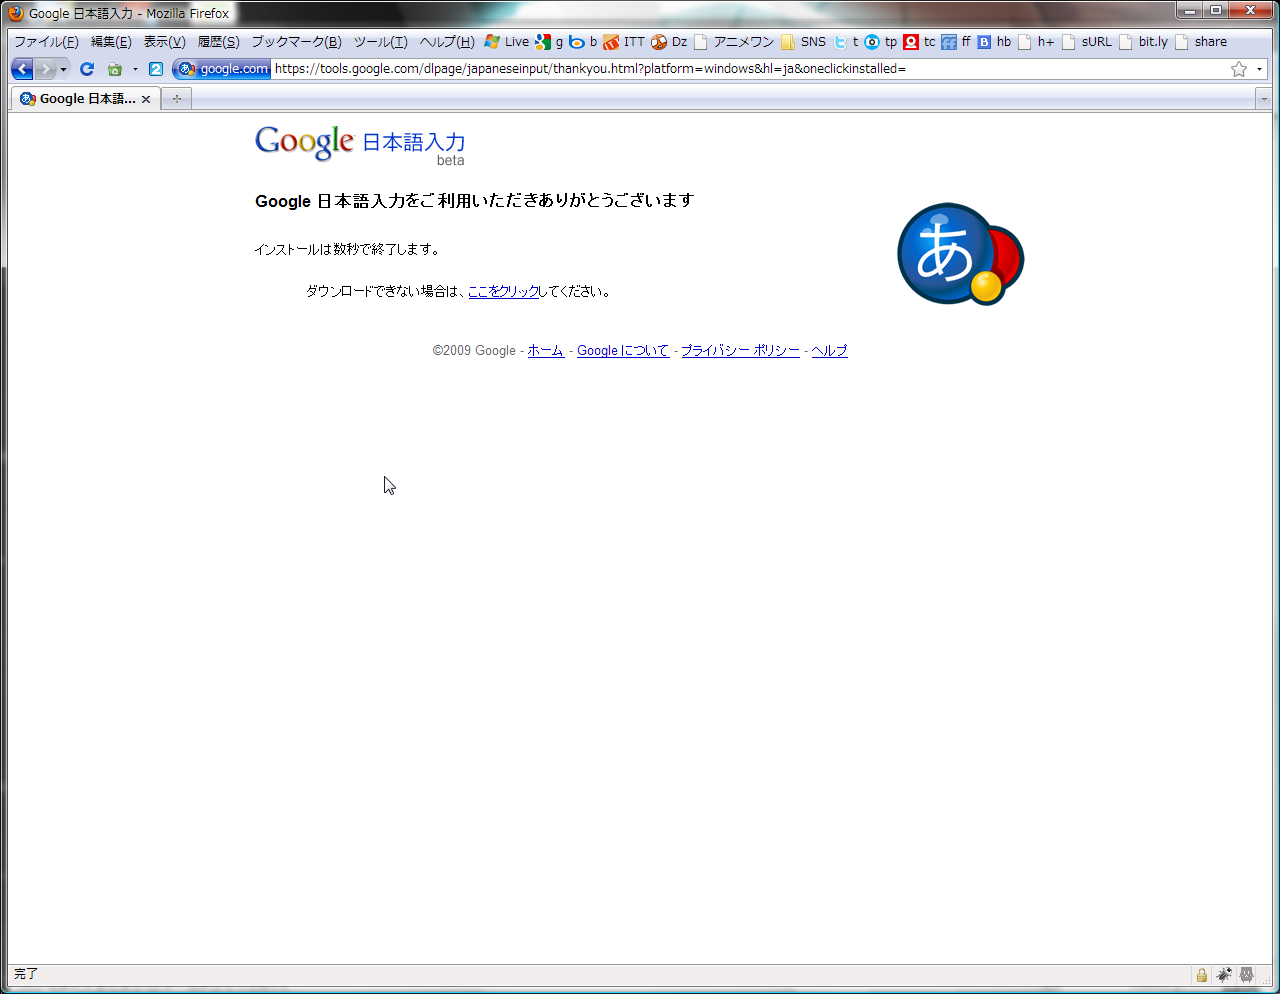Close the Google 日本語... tab
Screen dimensions: 1280x994
point(146,99)
